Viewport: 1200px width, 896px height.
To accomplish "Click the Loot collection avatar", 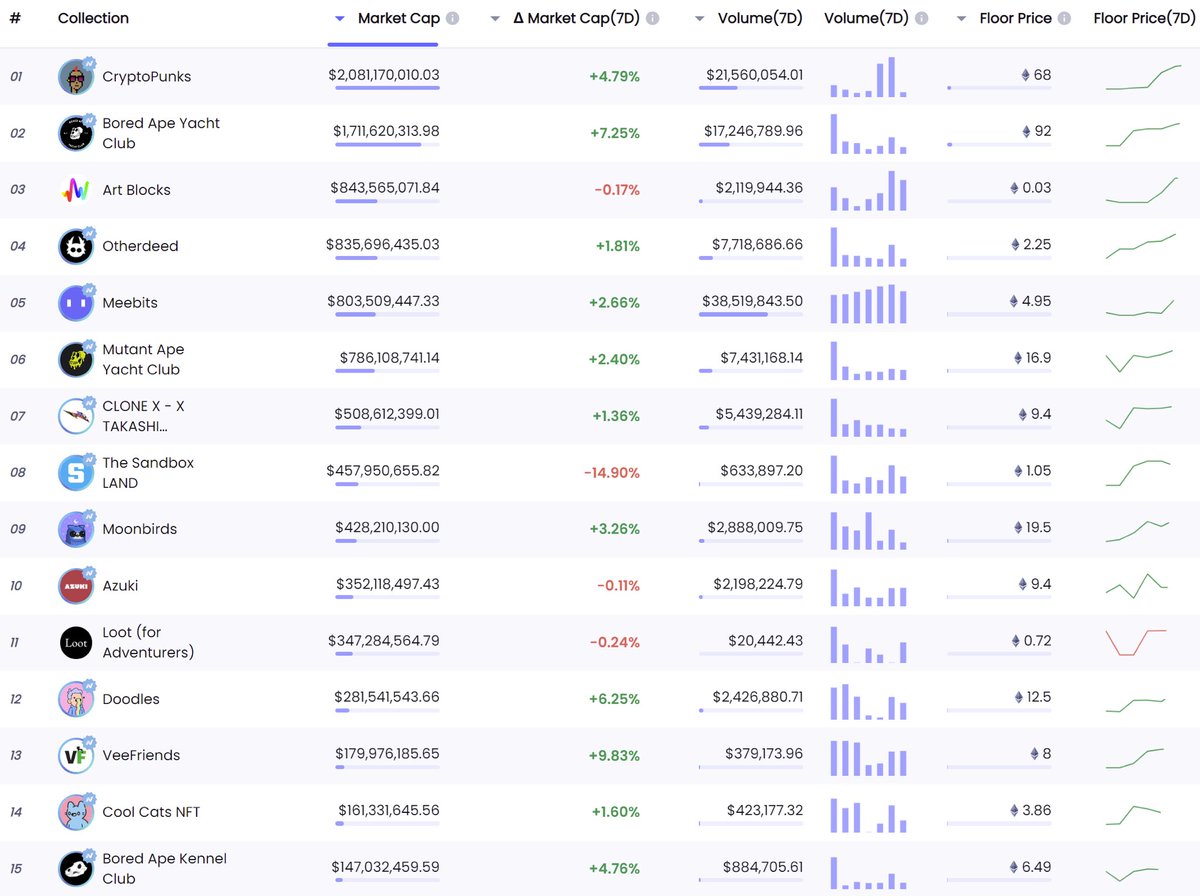I will pos(76,642).
